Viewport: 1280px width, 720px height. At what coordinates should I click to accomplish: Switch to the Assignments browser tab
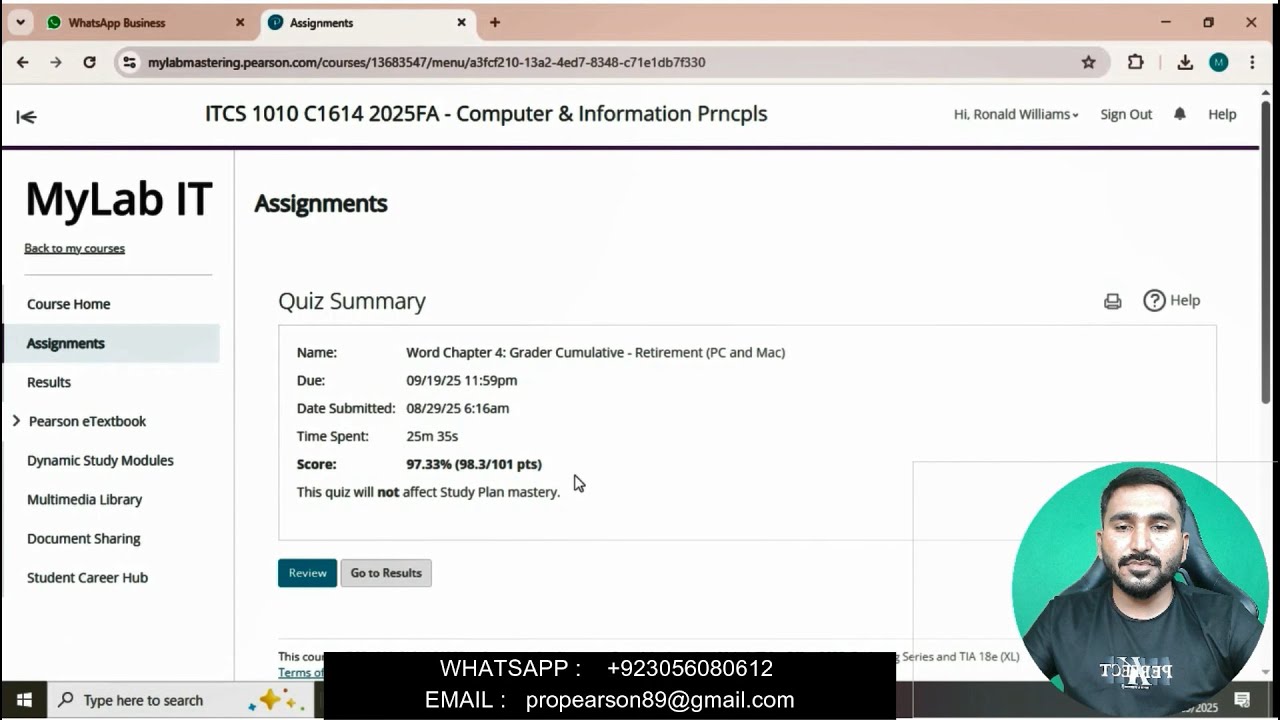click(366, 22)
